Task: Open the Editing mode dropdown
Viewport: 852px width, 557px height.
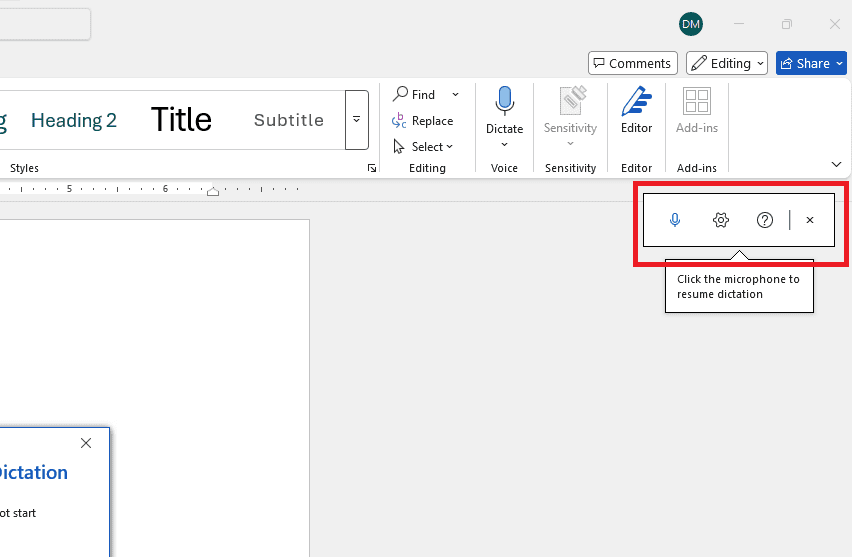Action: coord(727,64)
